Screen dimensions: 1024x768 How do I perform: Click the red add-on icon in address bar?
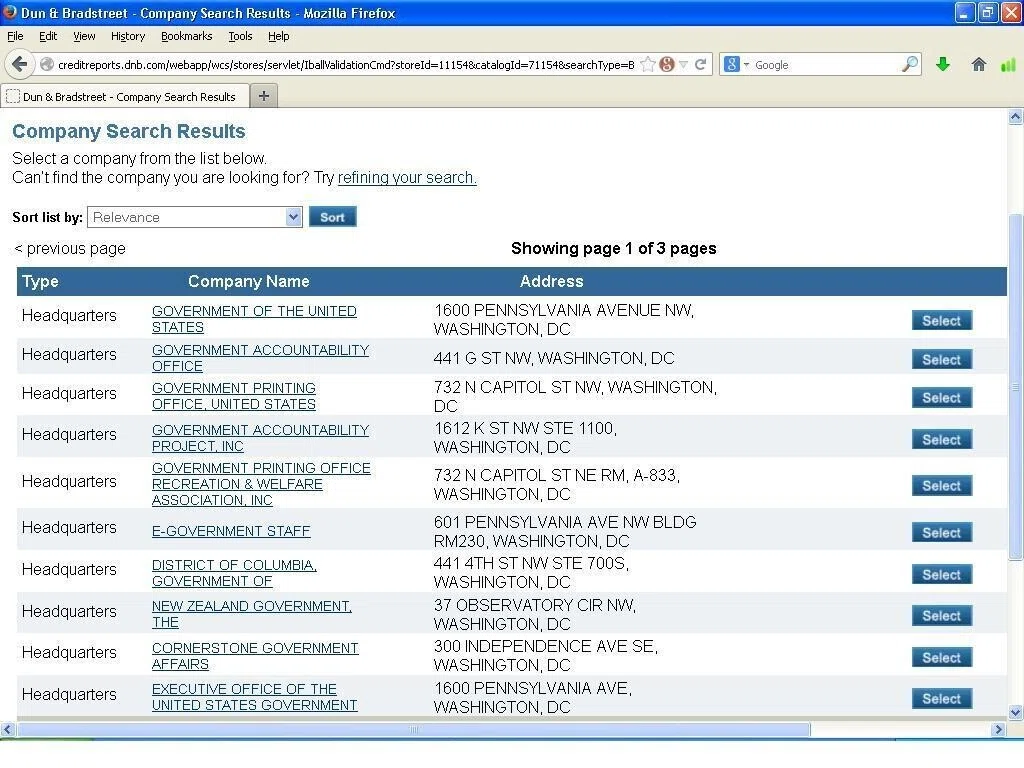tap(667, 65)
